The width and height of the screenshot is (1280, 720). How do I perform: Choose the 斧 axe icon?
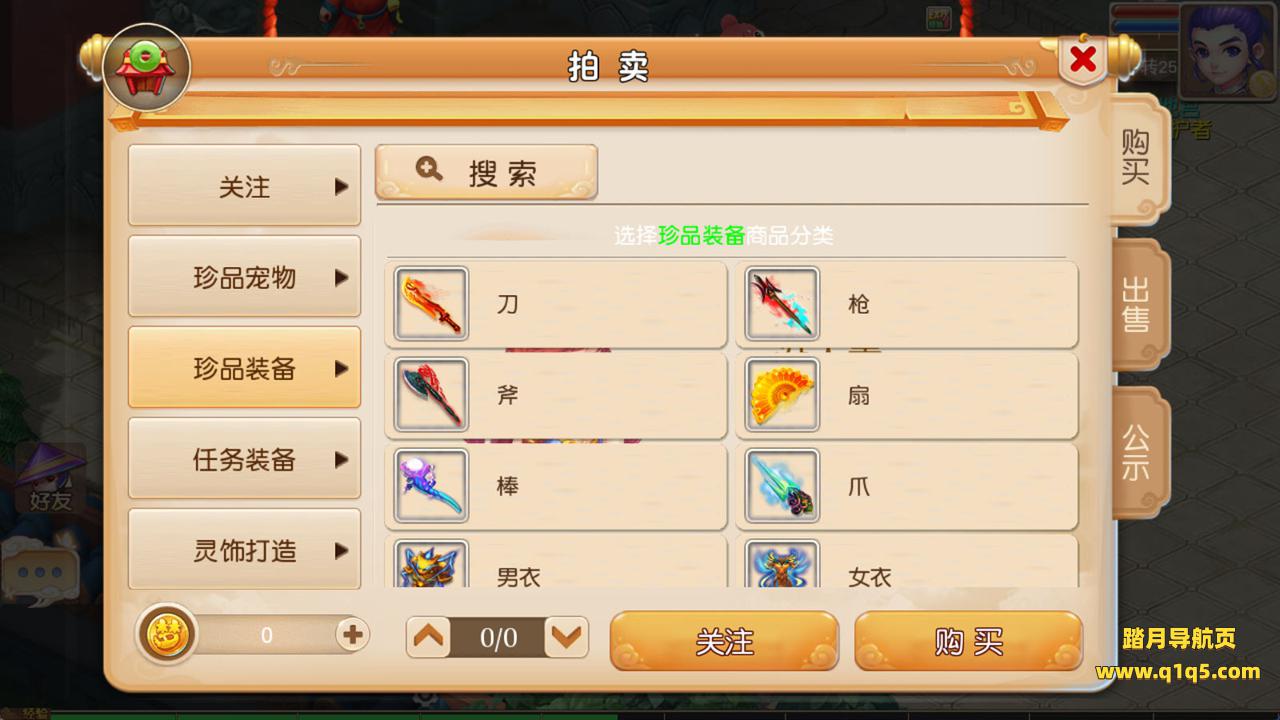(x=431, y=395)
